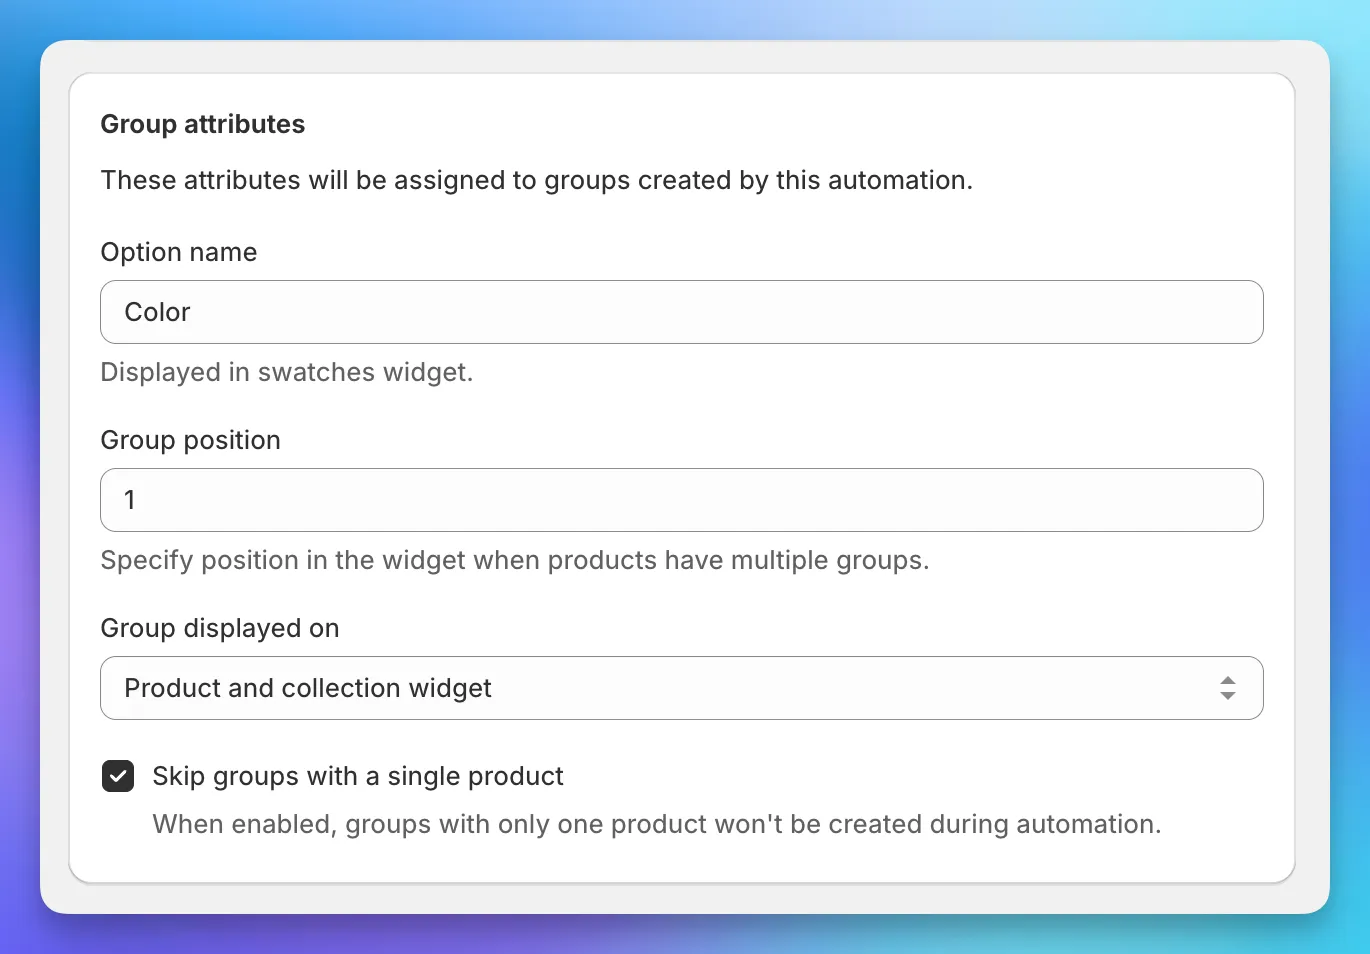
Task: Click the automation description under Group attributes
Action: point(537,180)
